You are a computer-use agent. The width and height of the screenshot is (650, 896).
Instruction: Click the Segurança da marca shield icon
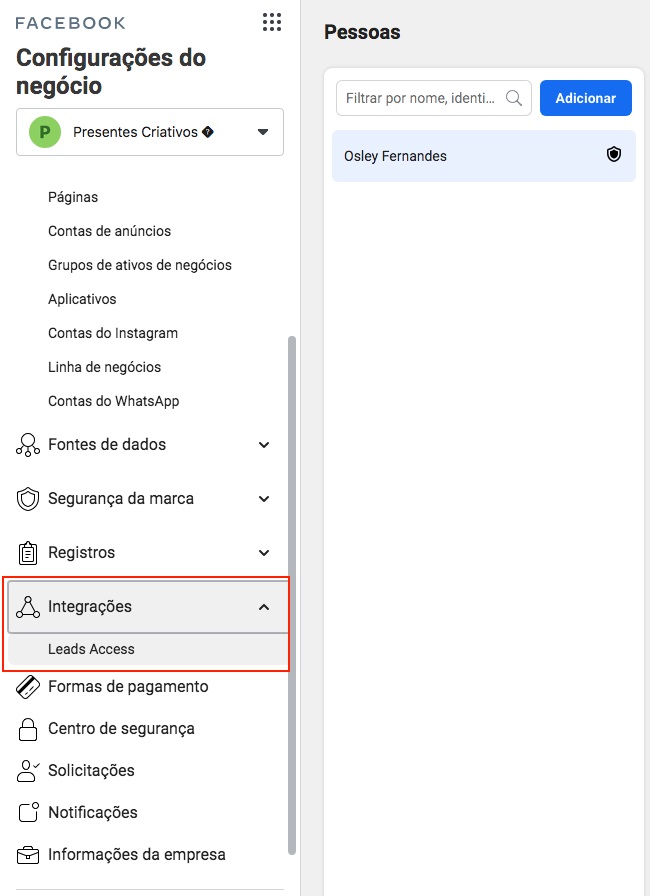click(x=28, y=499)
